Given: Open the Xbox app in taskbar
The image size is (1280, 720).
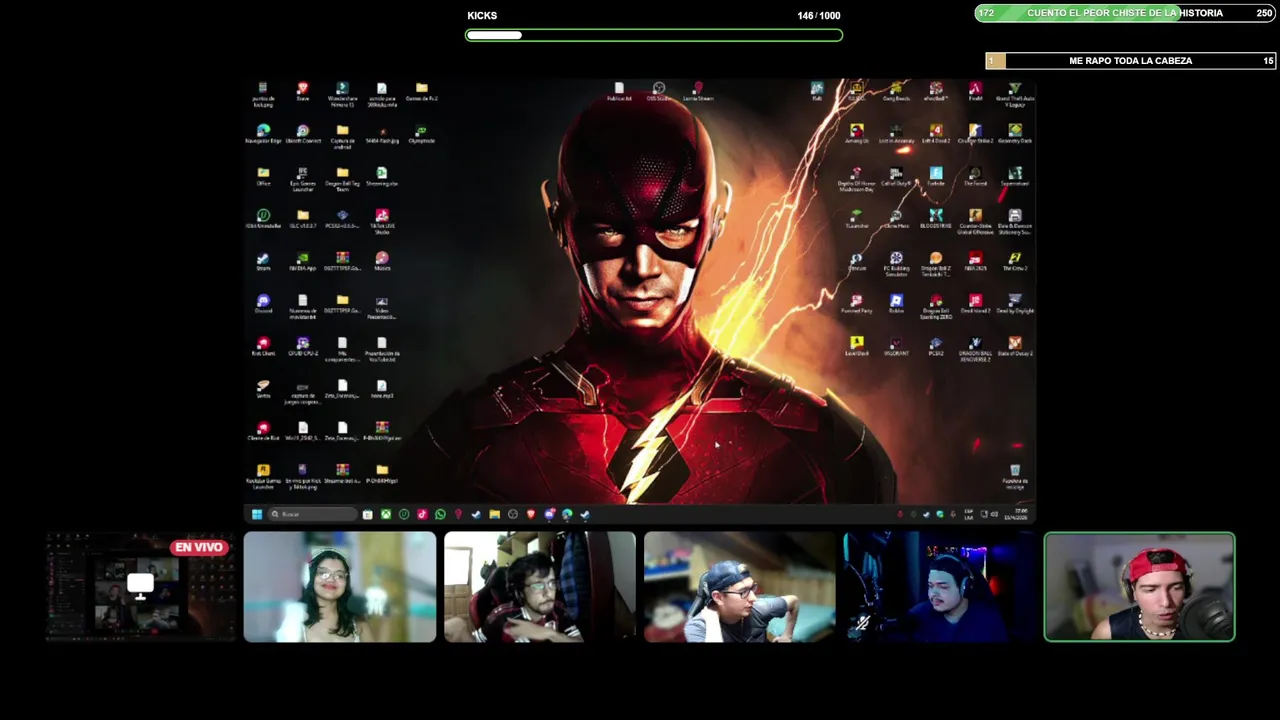Looking at the screenshot, I should tap(385, 514).
